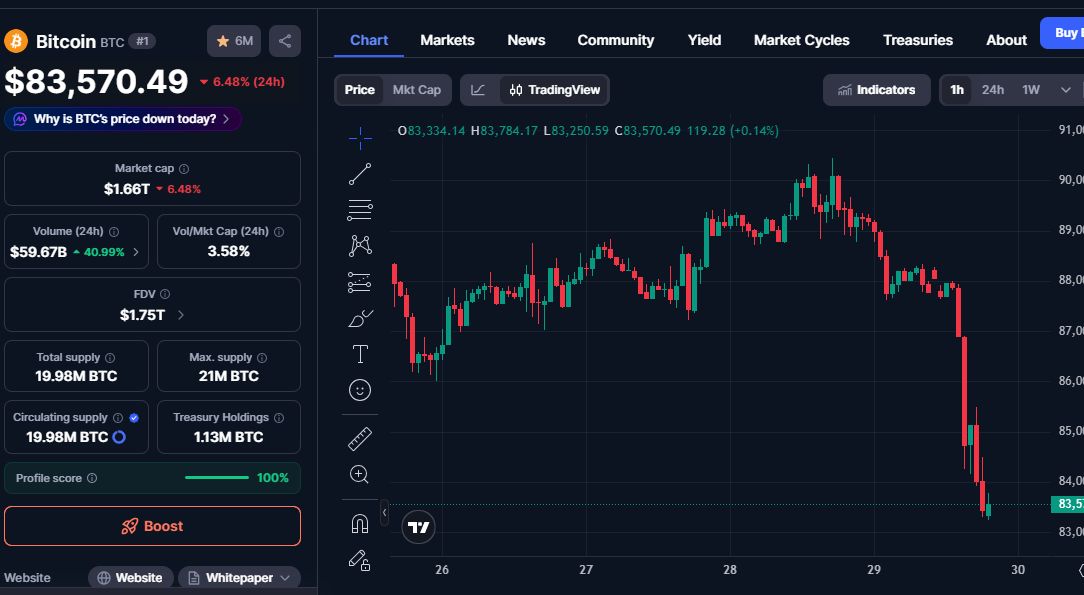Viewport: 1084px width, 595px height.
Task: Select the crosshair cursor tool
Action: click(x=359, y=138)
